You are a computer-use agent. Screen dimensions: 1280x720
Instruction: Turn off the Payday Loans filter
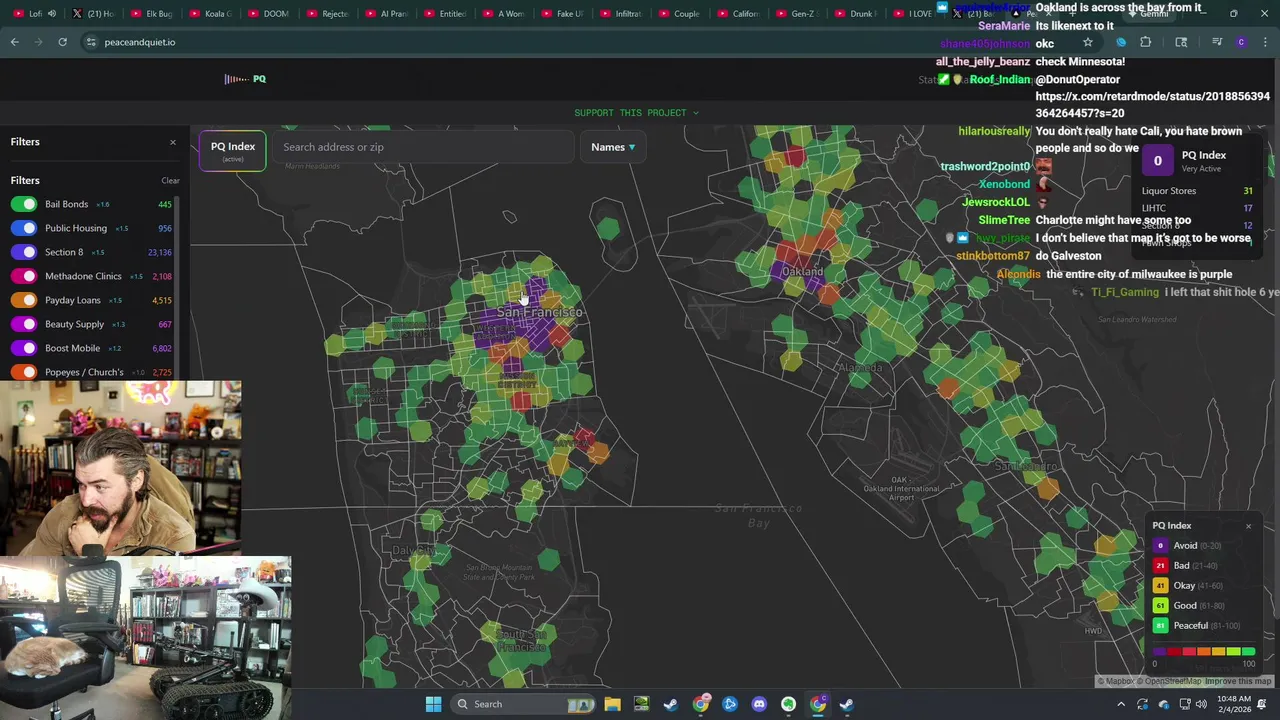pos(24,300)
